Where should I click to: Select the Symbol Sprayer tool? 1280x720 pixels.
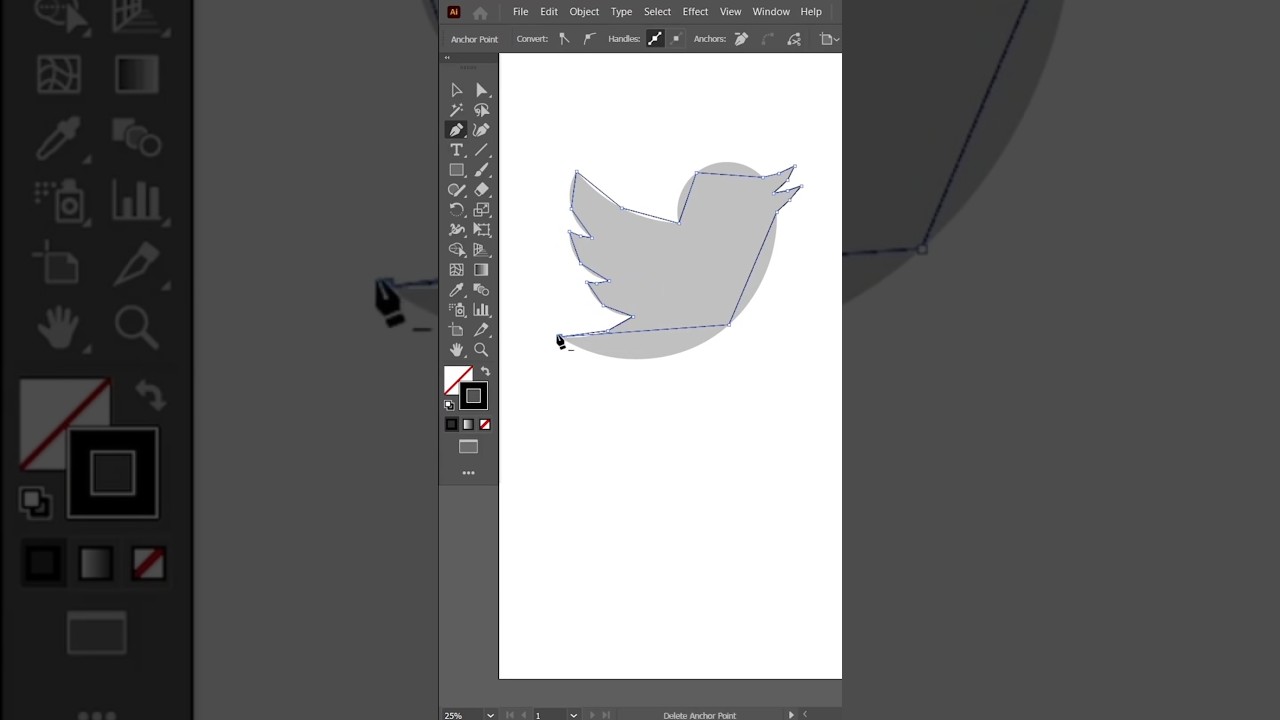point(456,310)
